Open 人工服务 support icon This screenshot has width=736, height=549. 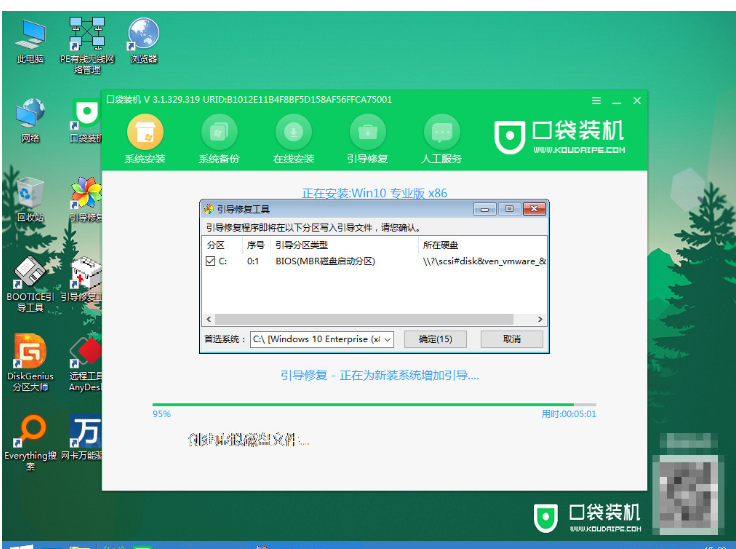click(x=442, y=133)
